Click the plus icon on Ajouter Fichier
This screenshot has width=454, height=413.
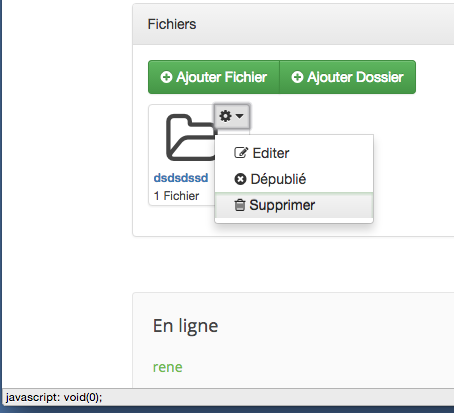click(x=166, y=77)
